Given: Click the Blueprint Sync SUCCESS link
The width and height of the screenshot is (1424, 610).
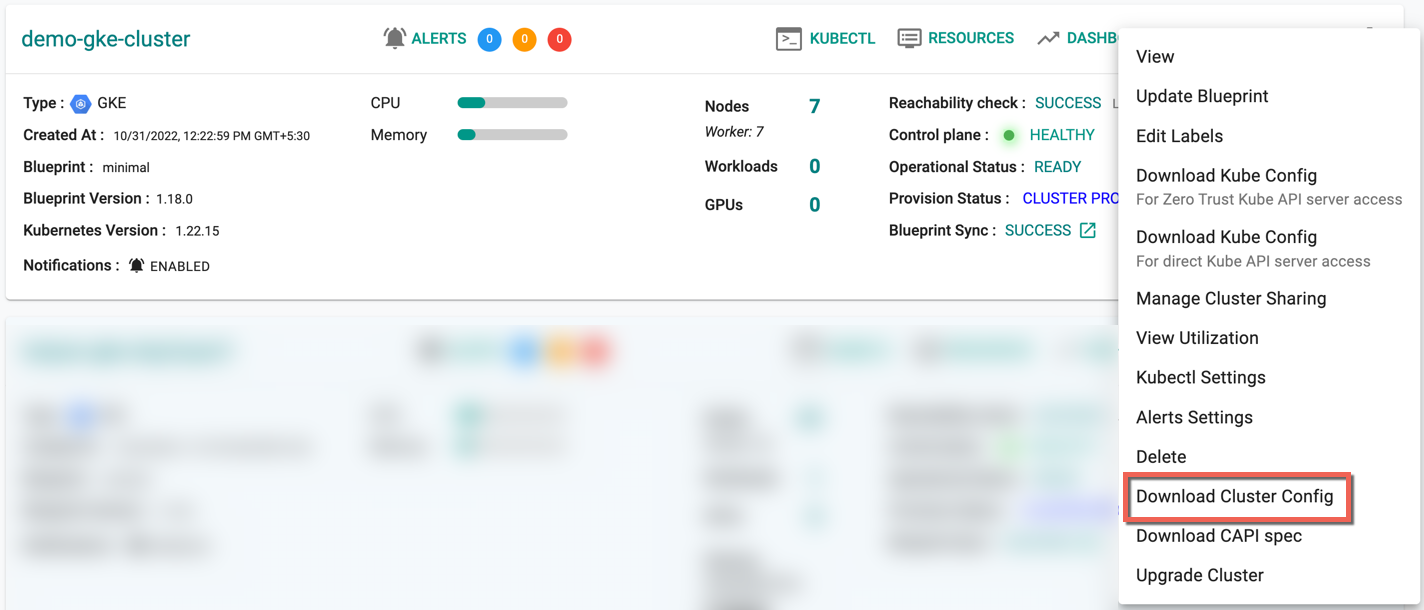Looking at the screenshot, I should [1038, 230].
